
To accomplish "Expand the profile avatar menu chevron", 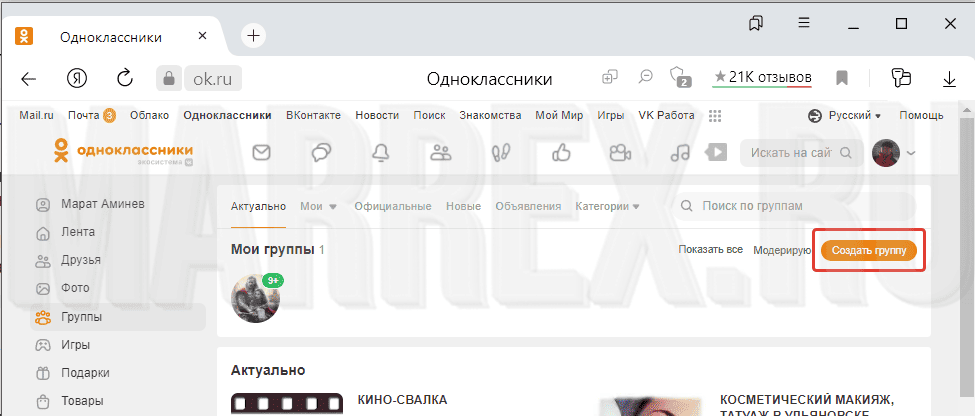I will (911, 152).
